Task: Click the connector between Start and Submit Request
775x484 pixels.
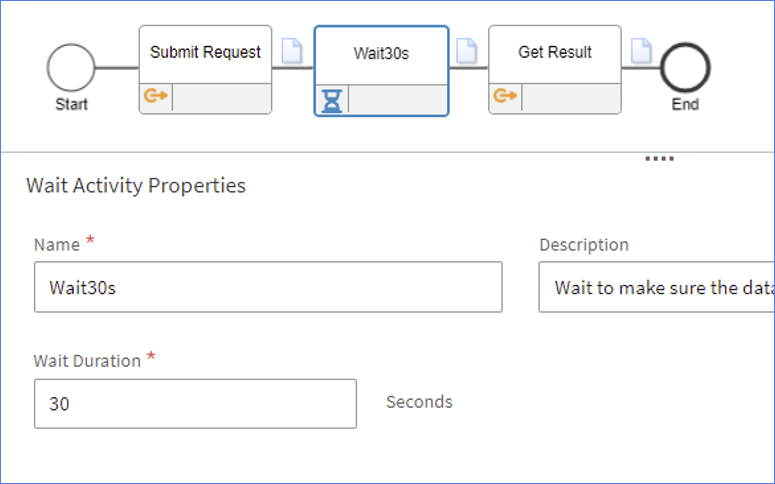Action: point(117,69)
